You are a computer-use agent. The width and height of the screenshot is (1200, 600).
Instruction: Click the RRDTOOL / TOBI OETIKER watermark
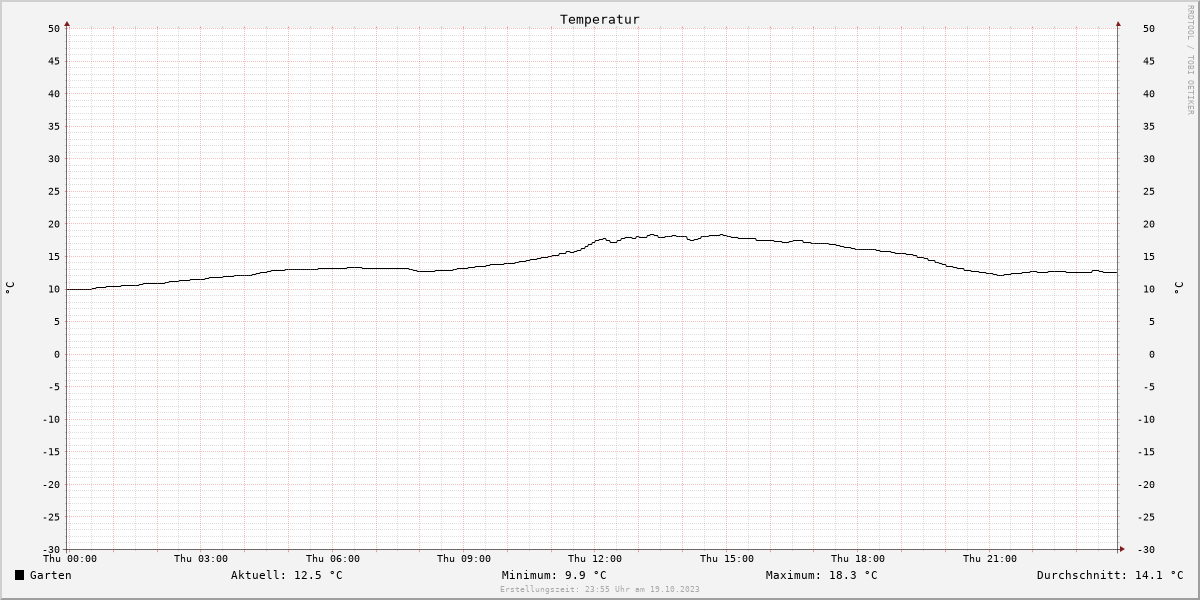click(x=1190, y=59)
